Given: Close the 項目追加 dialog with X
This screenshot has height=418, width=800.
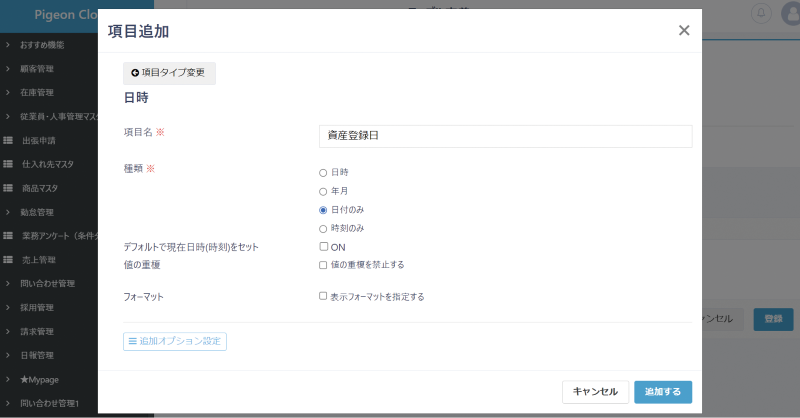Looking at the screenshot, I should point(684,30).
